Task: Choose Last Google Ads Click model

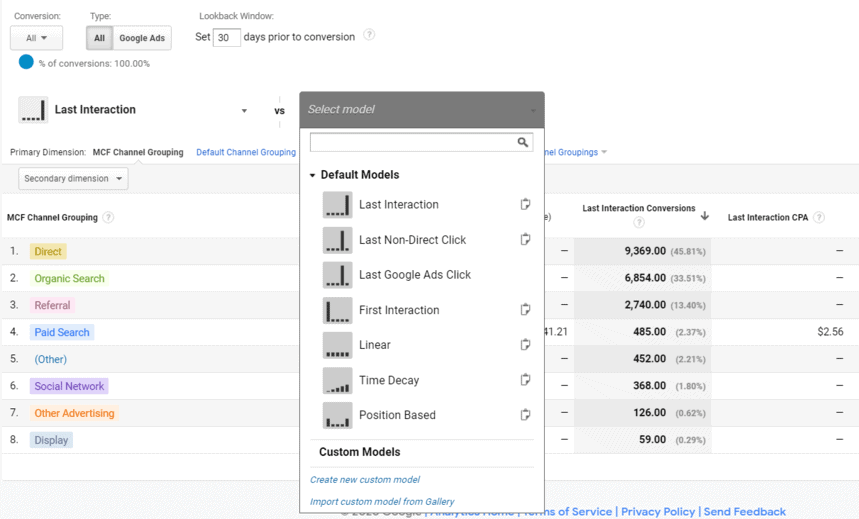Action: point(415,275)
